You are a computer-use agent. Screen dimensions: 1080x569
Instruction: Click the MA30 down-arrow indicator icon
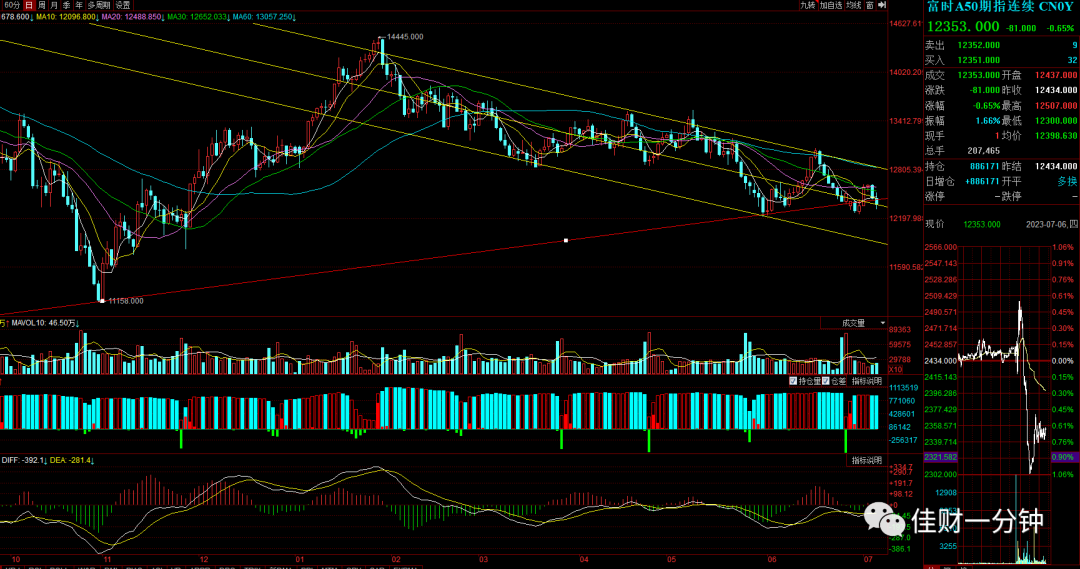[x=229, y=17]
